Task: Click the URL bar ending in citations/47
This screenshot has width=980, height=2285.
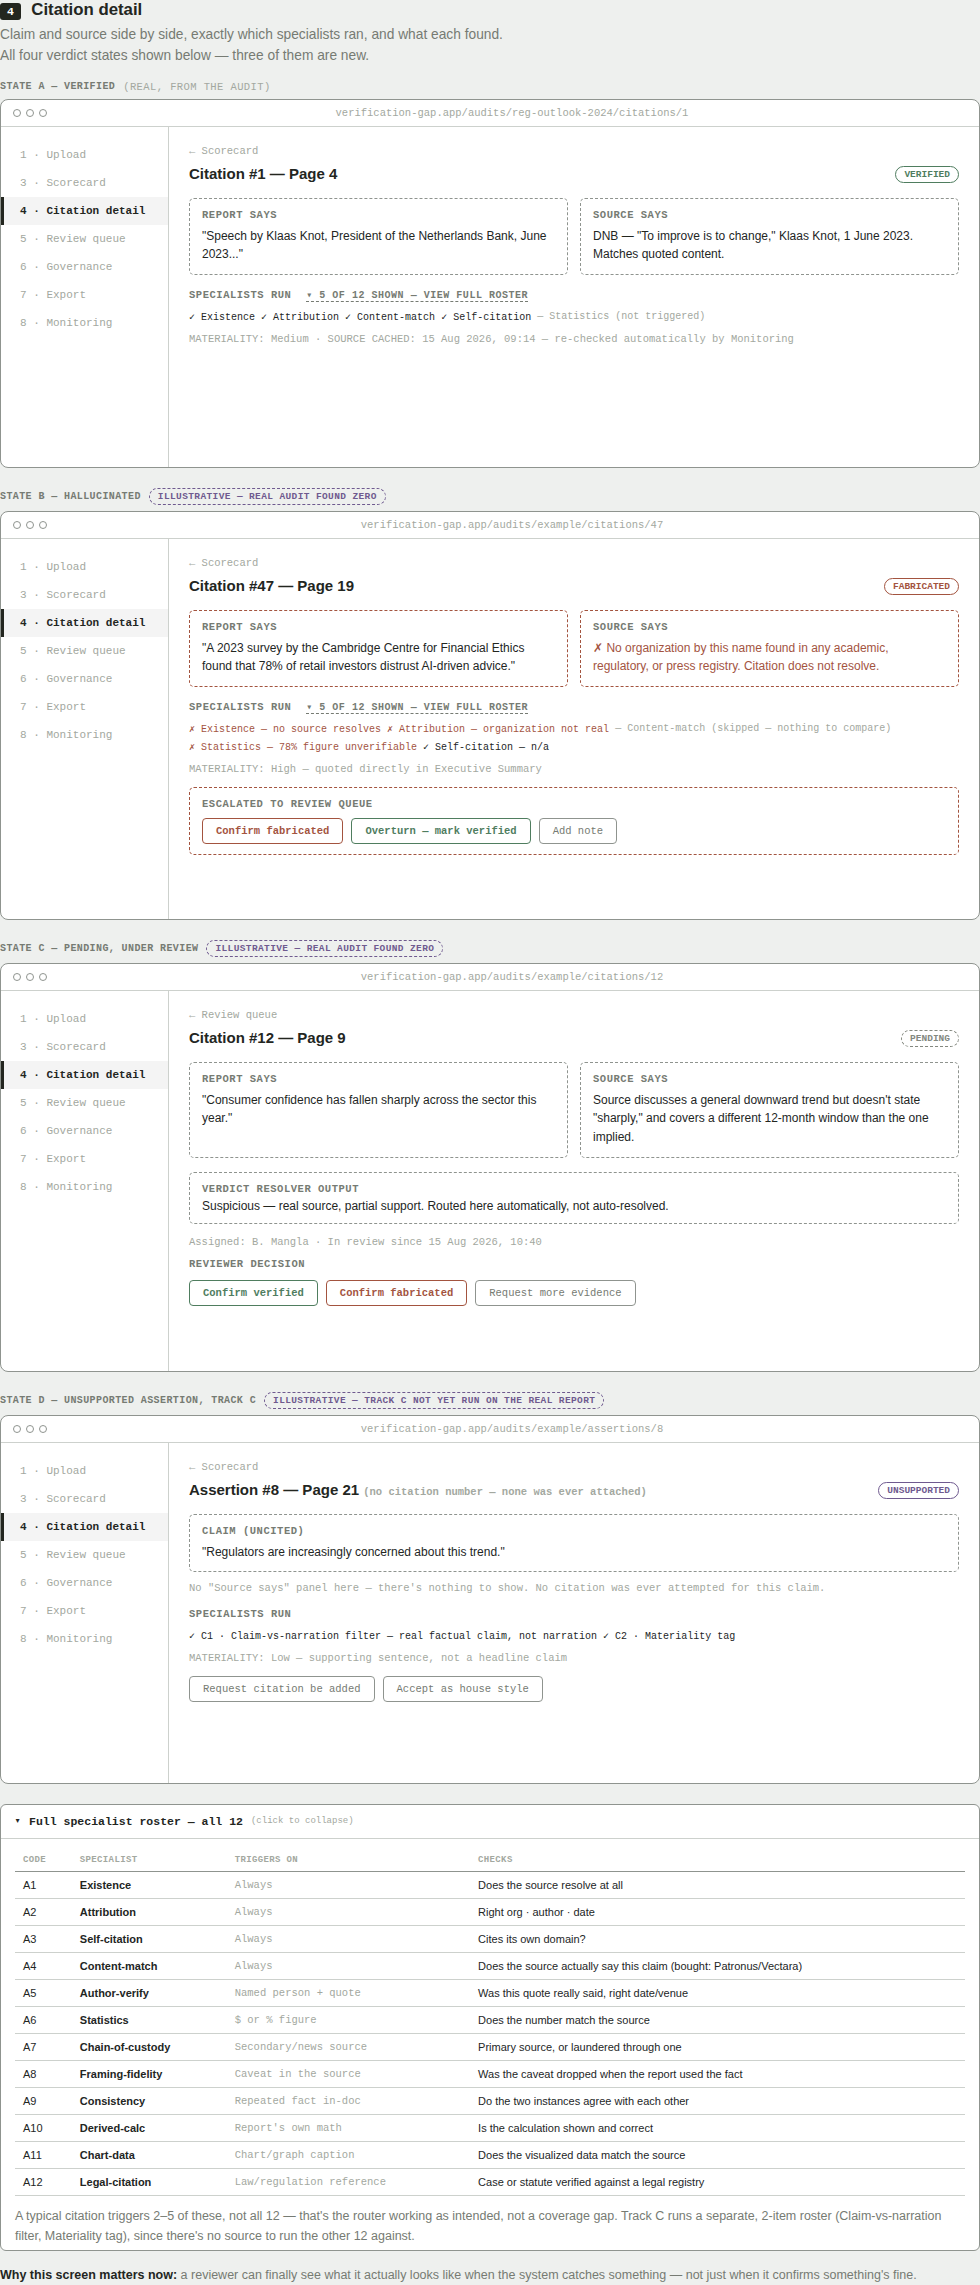Action: [x=512, y=525]
